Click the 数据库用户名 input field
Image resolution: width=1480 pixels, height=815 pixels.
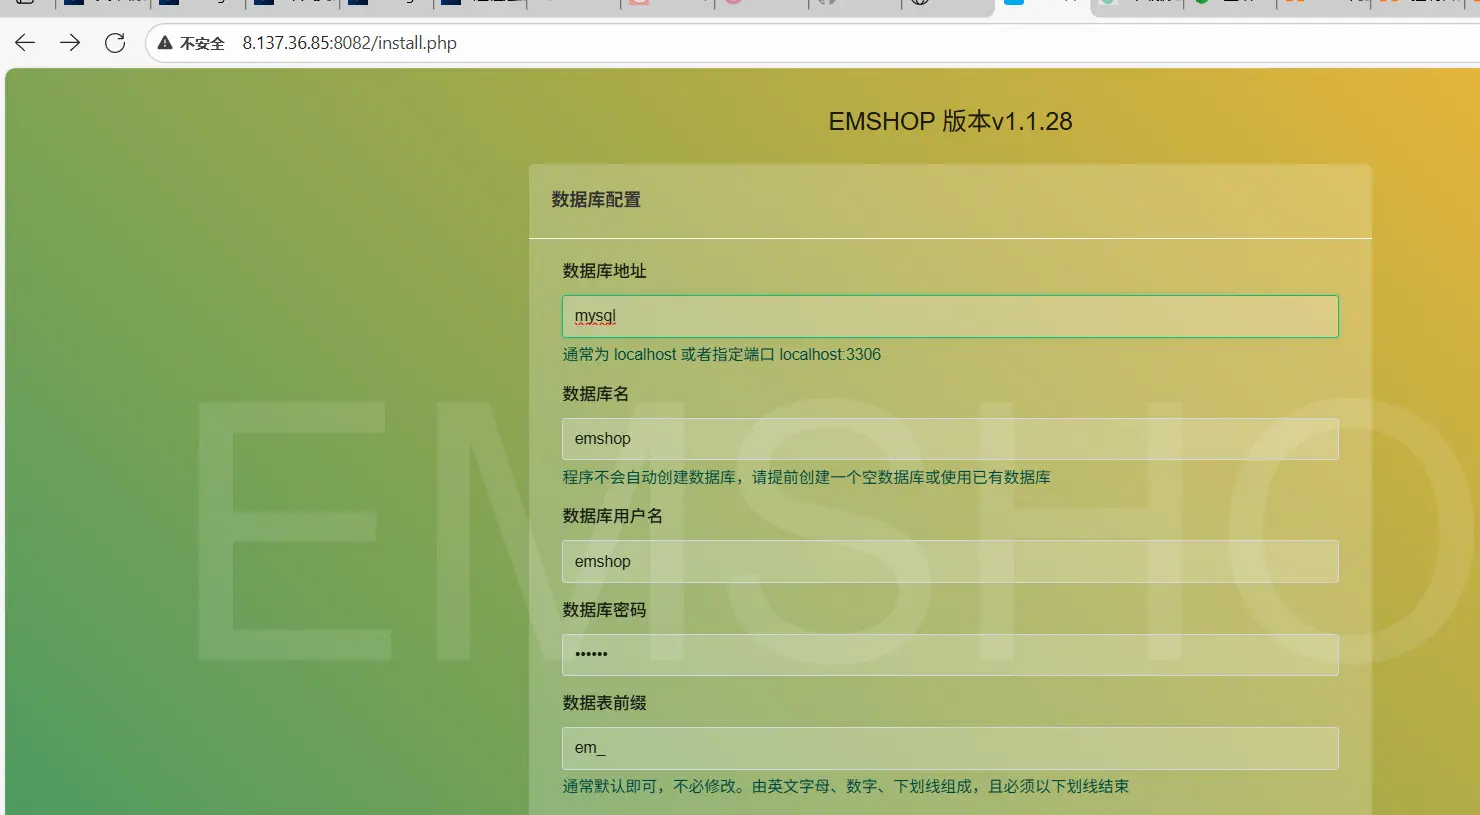(x=949, y=562)
